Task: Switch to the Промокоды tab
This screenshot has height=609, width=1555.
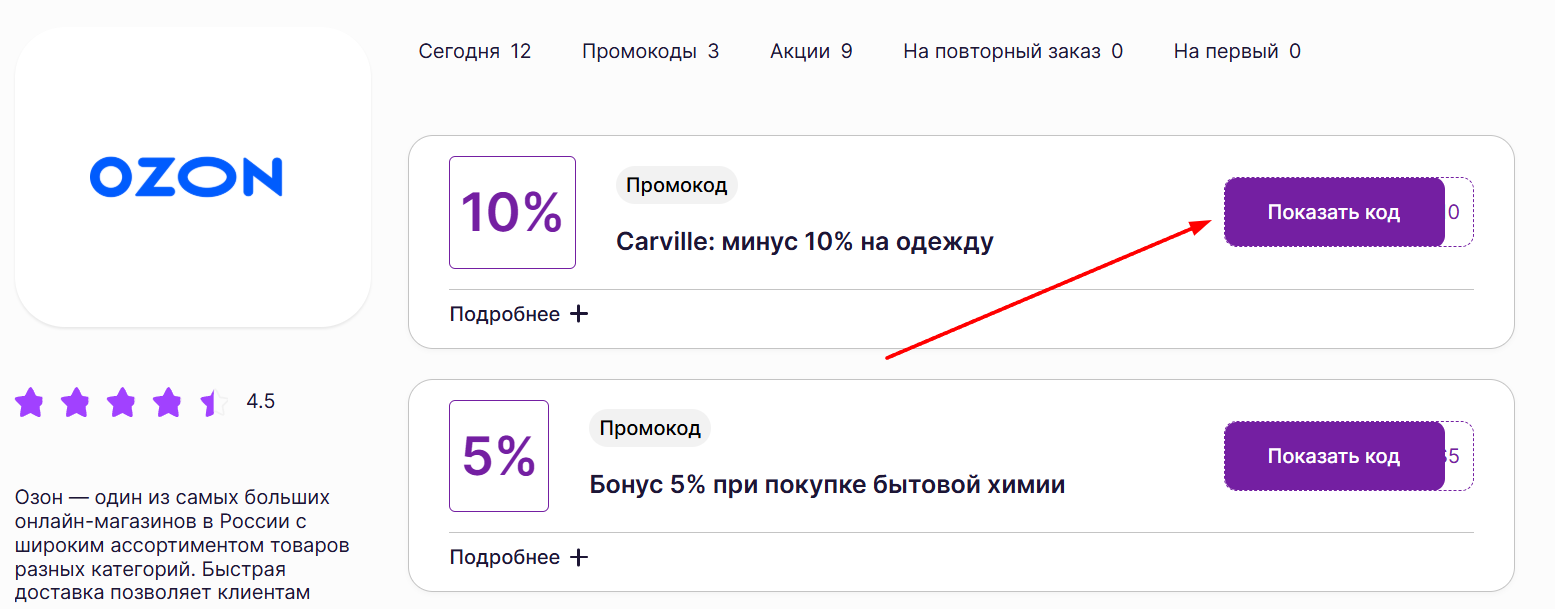Action: (x=650, y=51)
